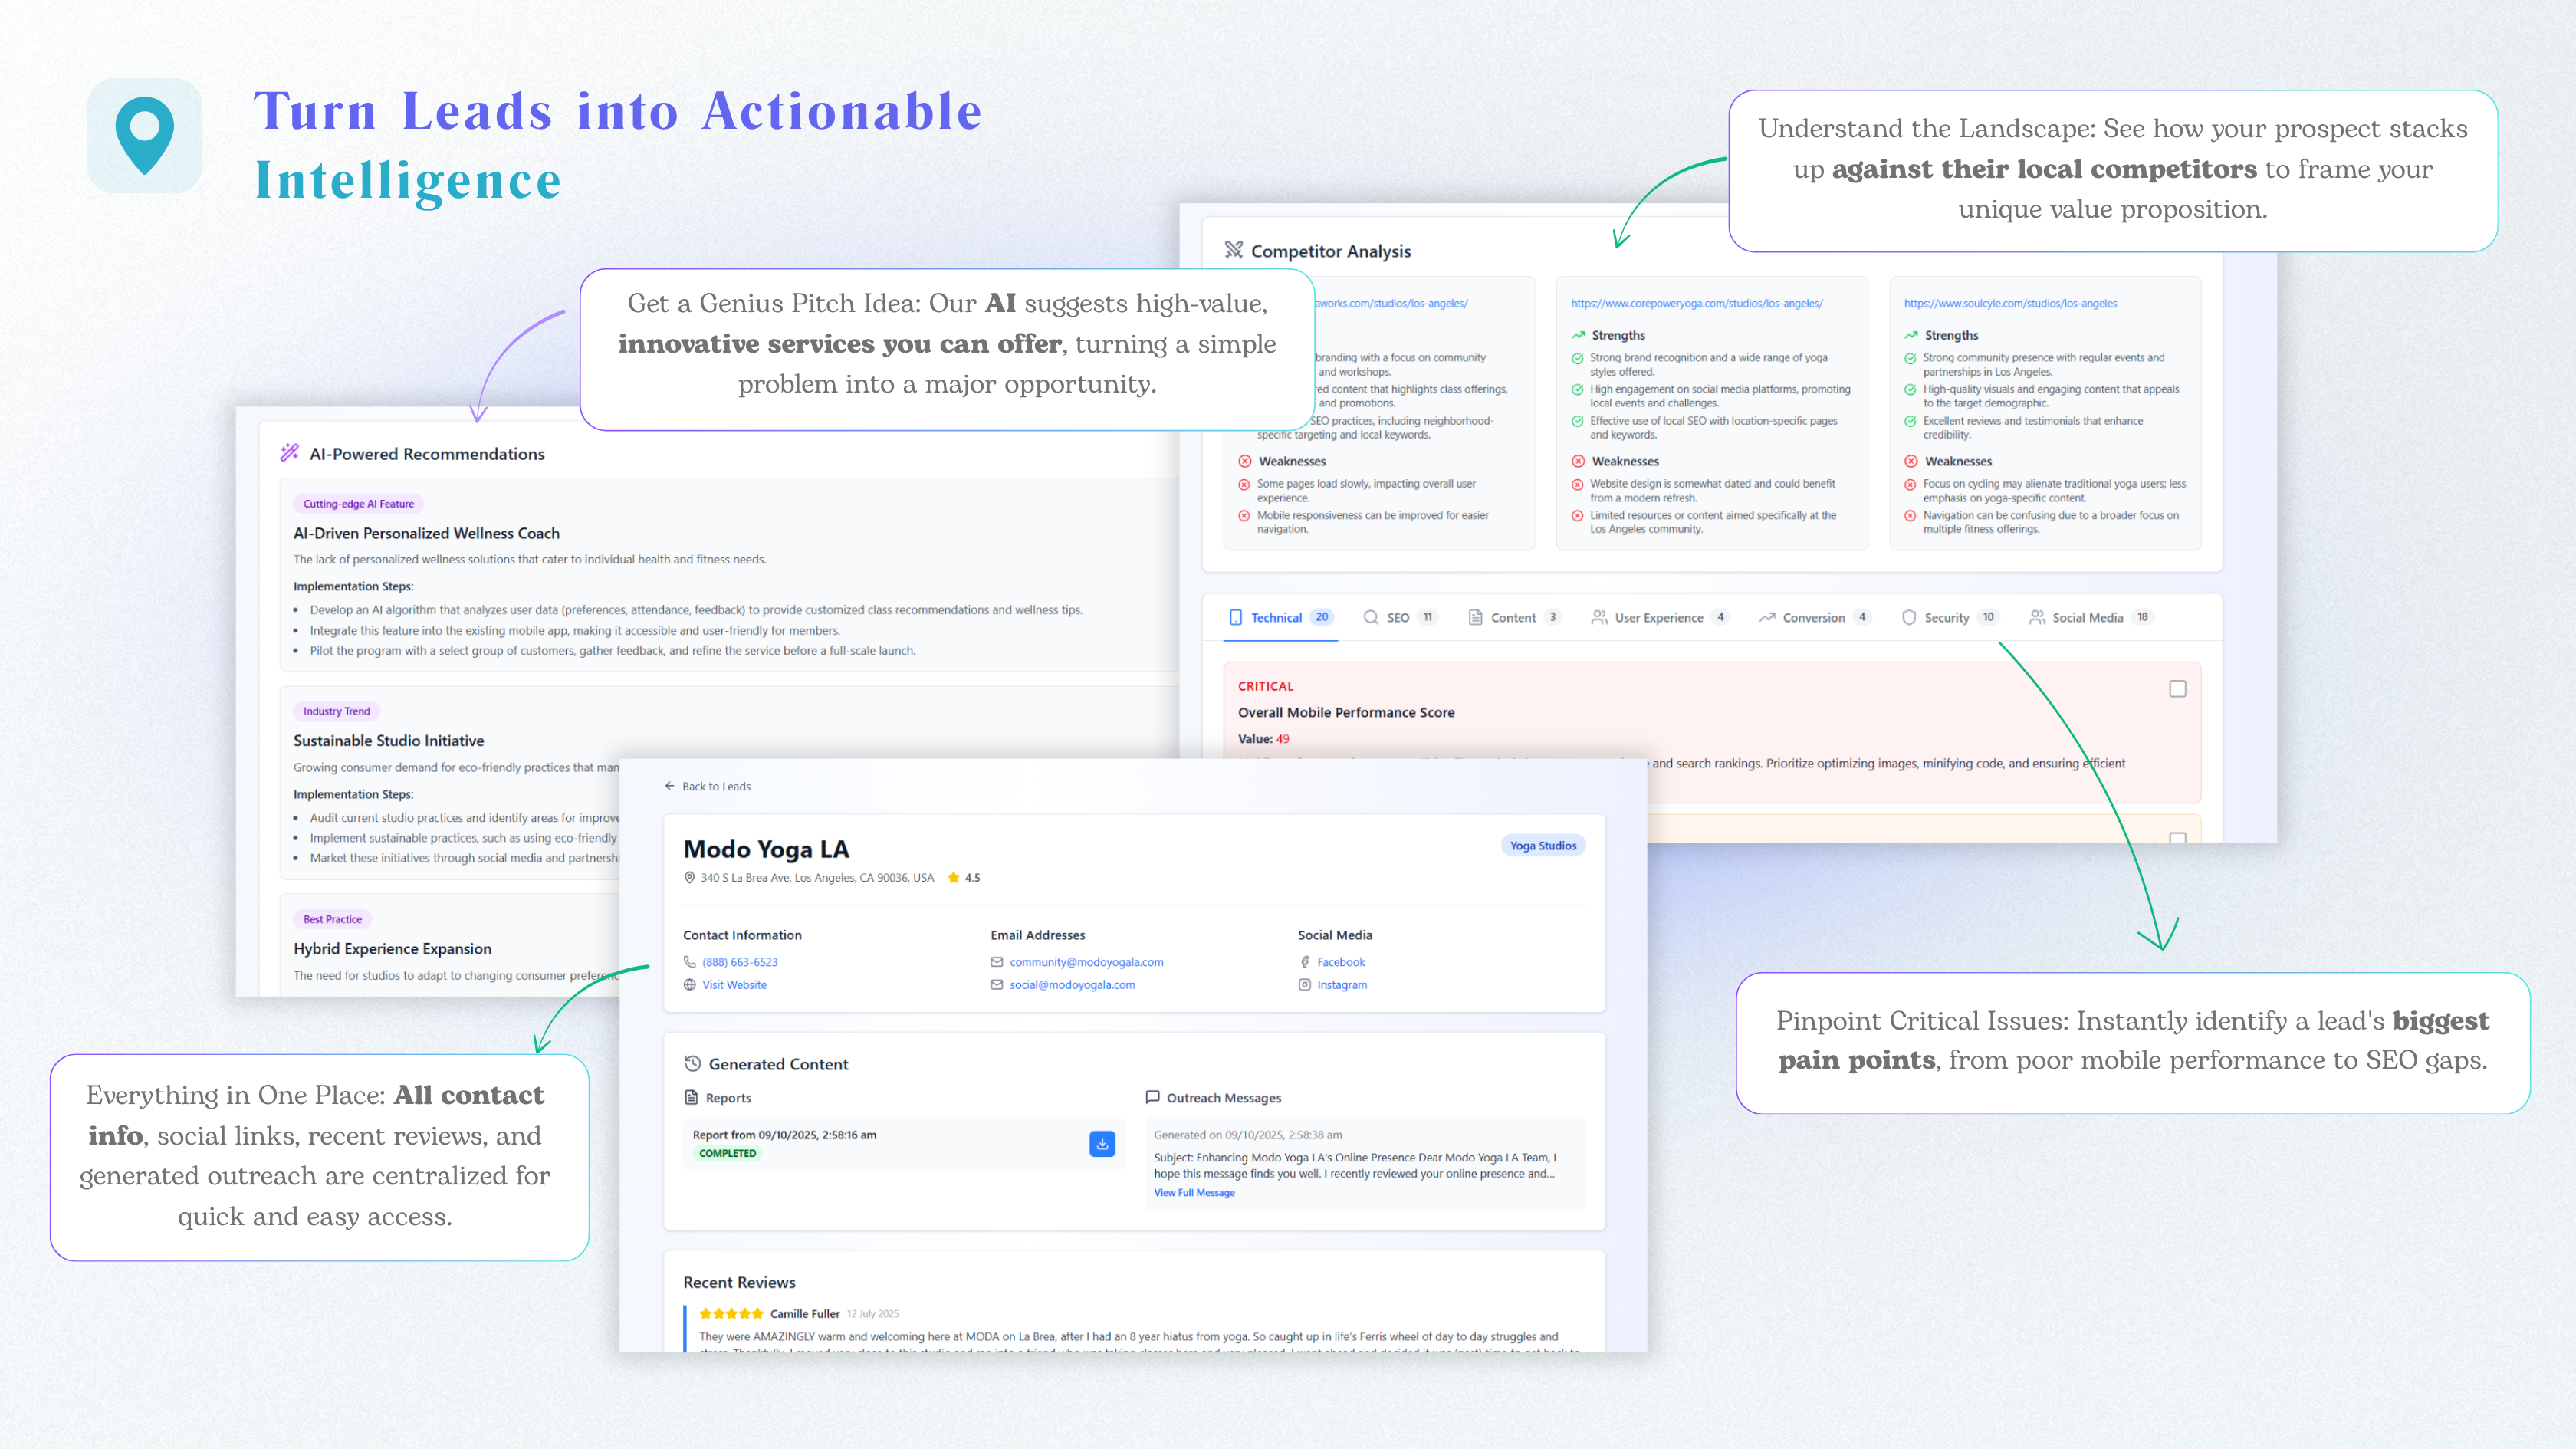2576x1449 pixels.
Task: Click the community@modoyogala.com email address
Action: [x=1086, y=962]
